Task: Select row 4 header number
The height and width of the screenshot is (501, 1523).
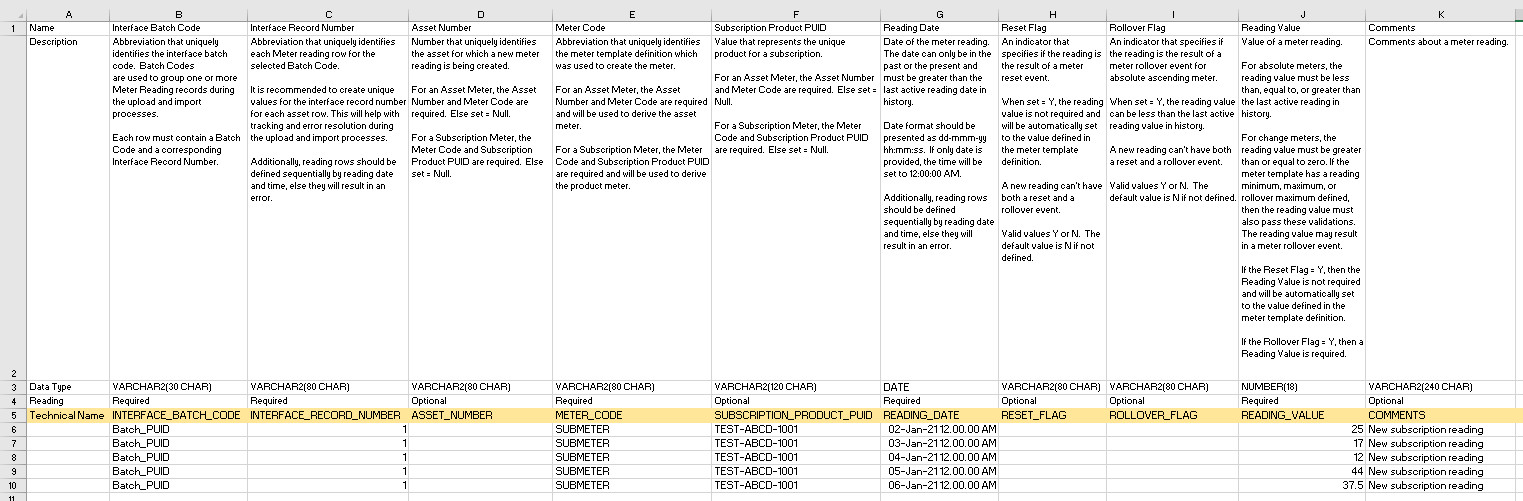Action: coord(13,400)
